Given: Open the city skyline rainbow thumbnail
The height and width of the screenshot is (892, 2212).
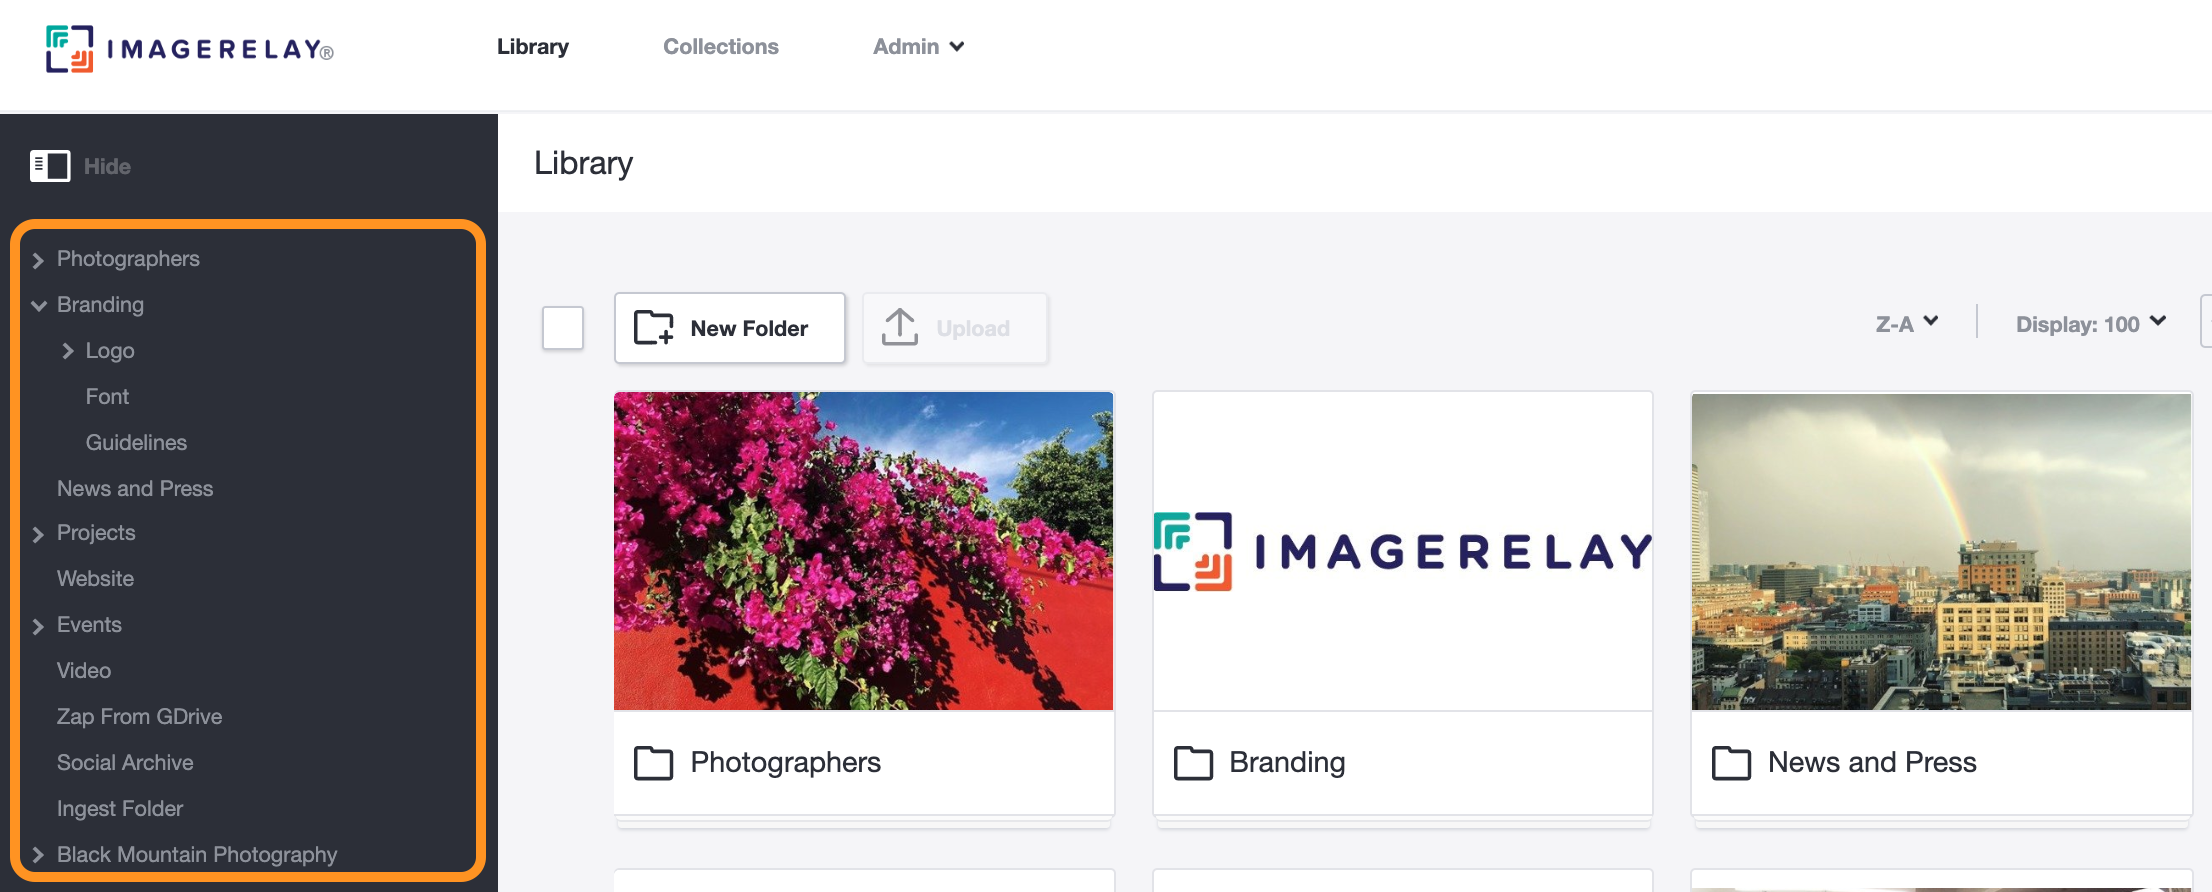Looking at the screenshot, I should coord(1941,551).
